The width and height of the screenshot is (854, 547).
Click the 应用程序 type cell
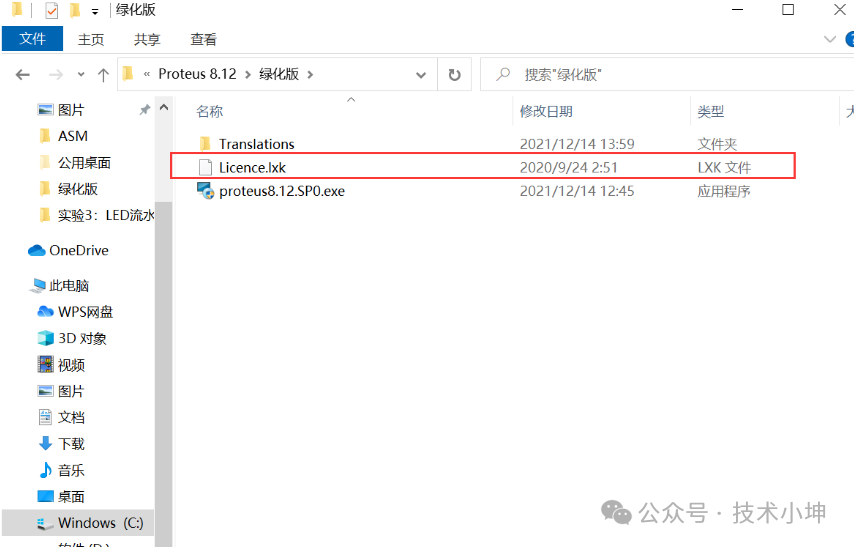click(x=724, y=191)
